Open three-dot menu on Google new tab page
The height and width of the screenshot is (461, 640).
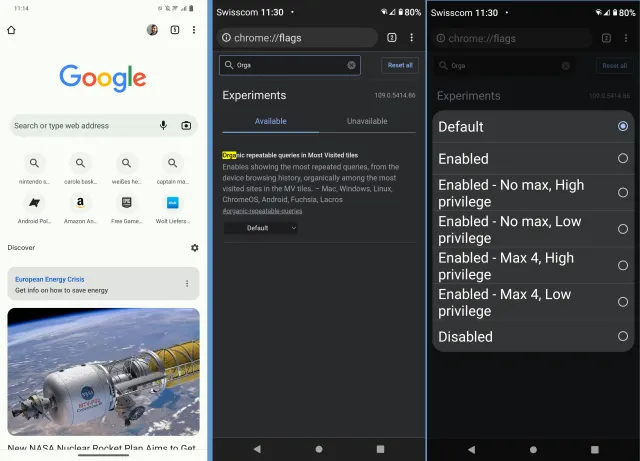[x=194, y=30]
